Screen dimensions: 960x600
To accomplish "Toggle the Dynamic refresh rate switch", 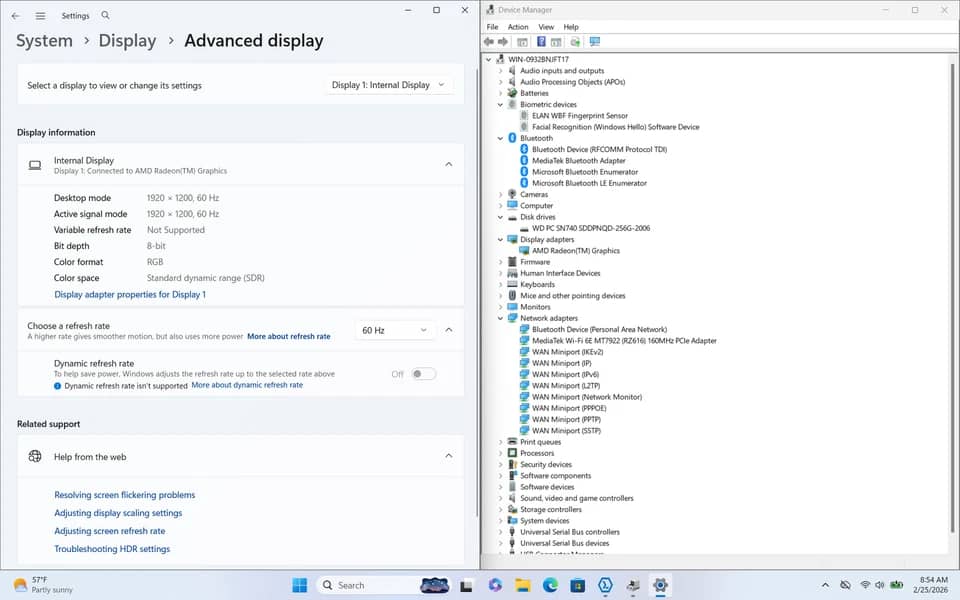I will (423, 373).
